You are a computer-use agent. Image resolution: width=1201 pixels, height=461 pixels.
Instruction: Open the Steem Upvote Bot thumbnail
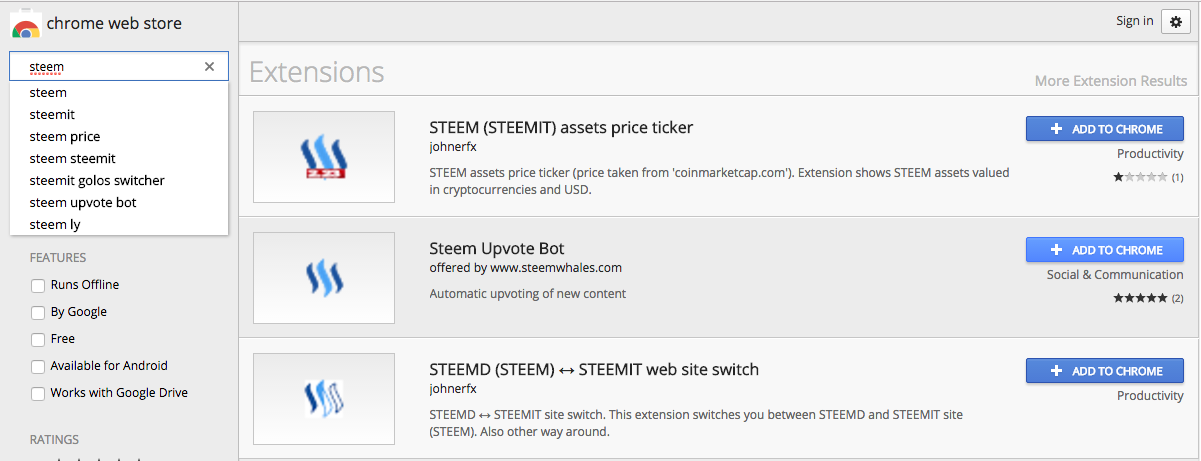[323, 278]
